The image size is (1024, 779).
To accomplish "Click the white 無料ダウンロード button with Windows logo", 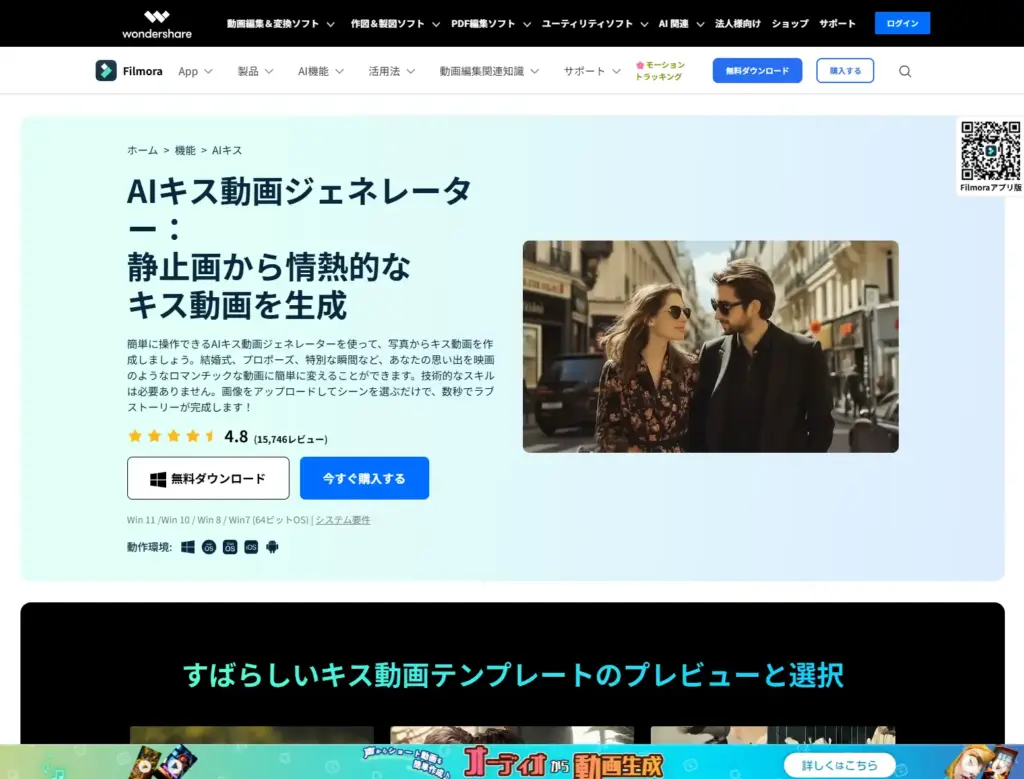I will coord(208,478).
